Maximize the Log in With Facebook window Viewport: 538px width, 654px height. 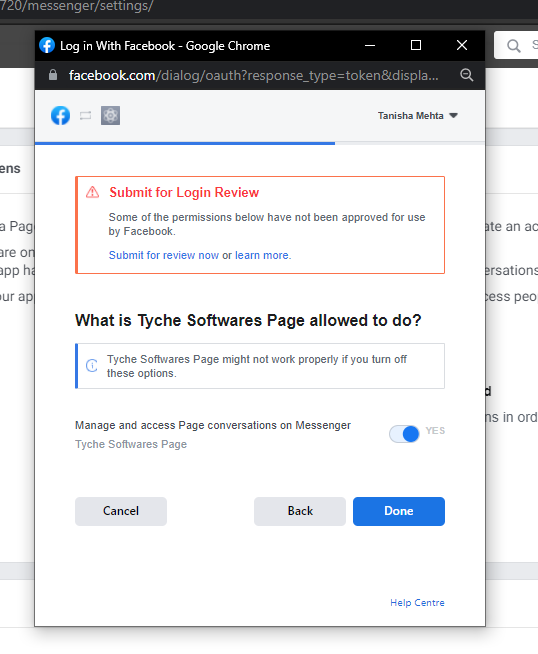416,45
